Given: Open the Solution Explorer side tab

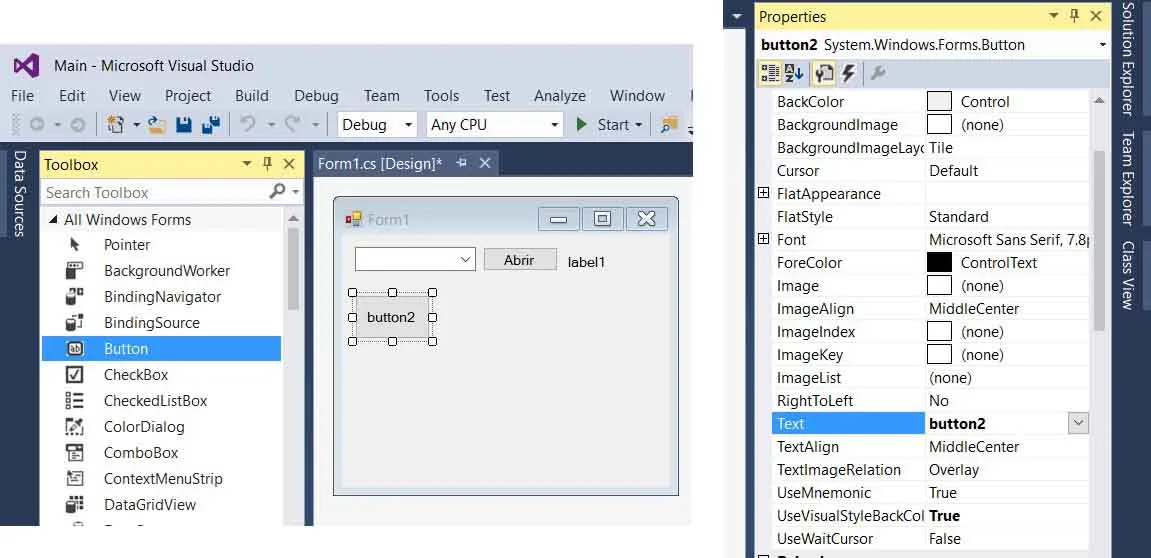Looking at the screenshot, I should pos(1128,59).
